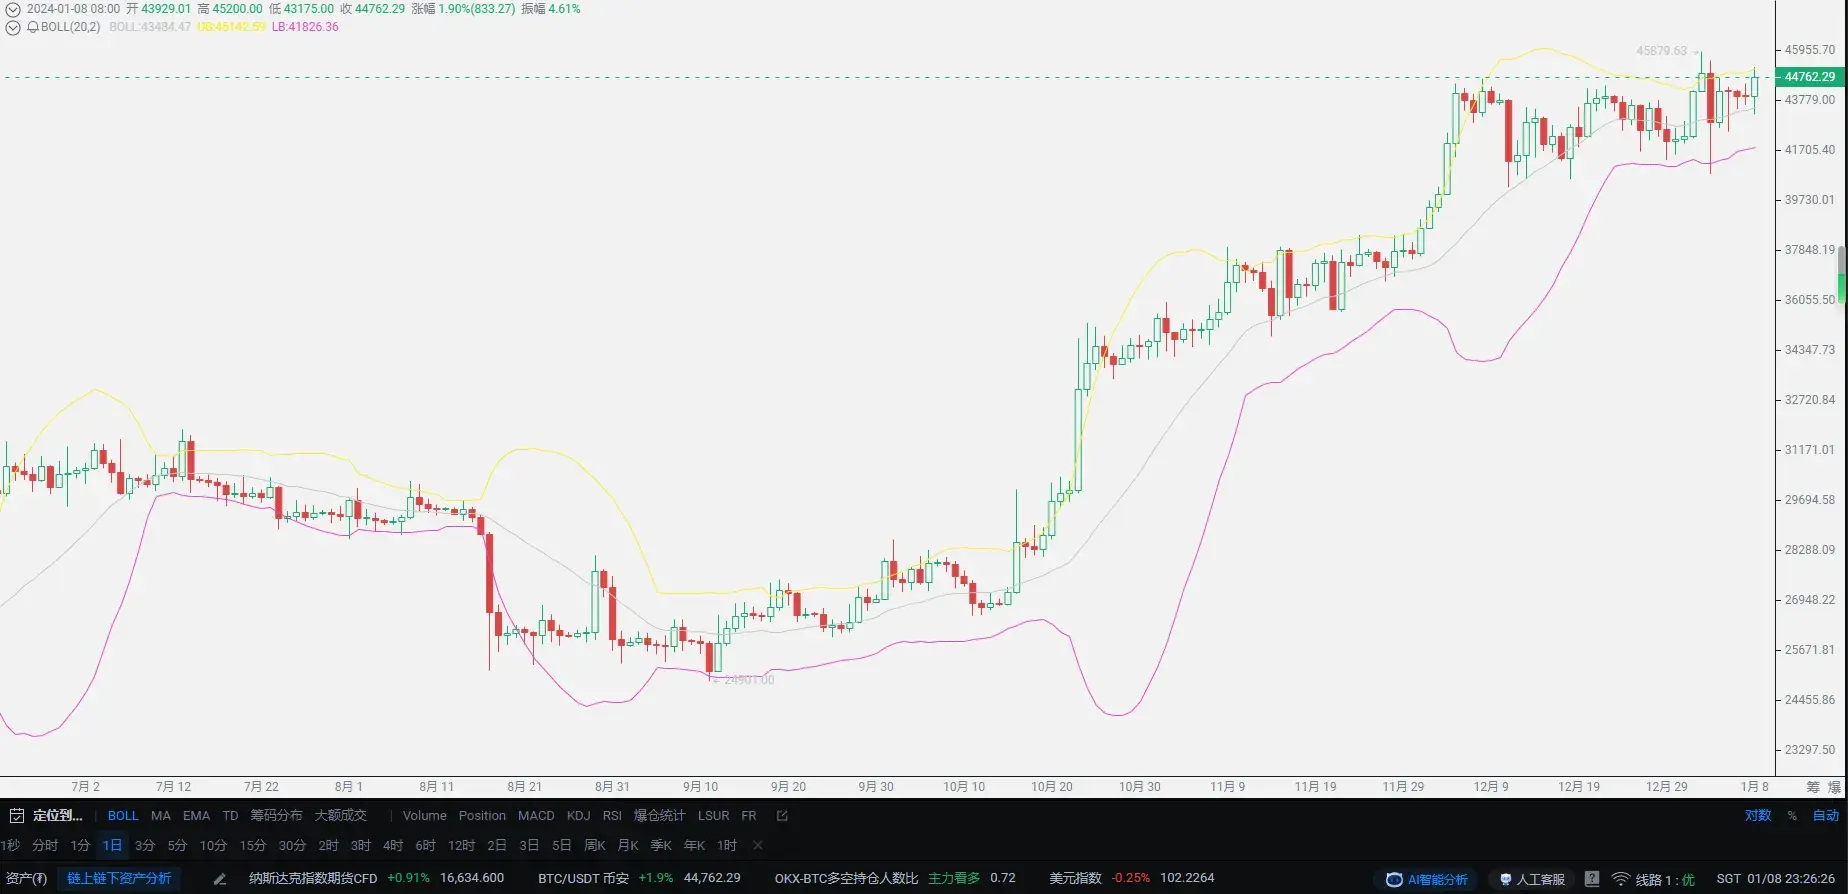This screenshot has height=894, width=1848.
Task: Contact 人工客服 customer support
Action: pos(1531,879)
